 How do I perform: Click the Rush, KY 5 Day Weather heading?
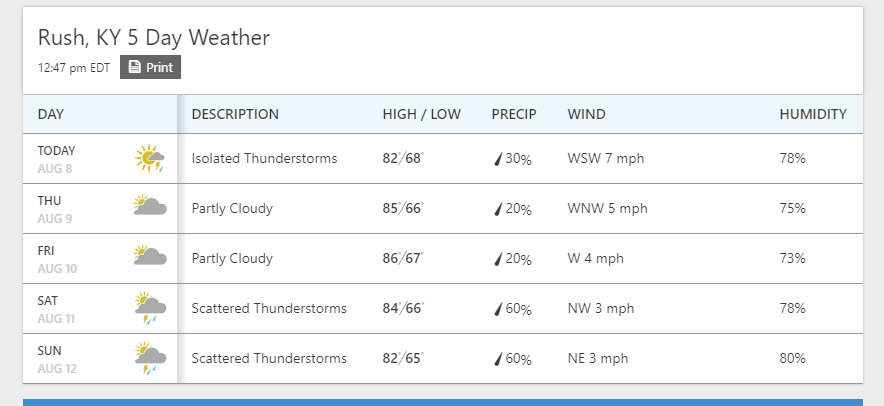coord(154,38)
